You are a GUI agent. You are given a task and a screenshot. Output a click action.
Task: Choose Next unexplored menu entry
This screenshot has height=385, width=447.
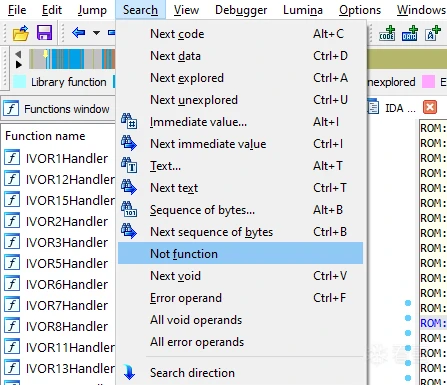(x=240, y=100)
